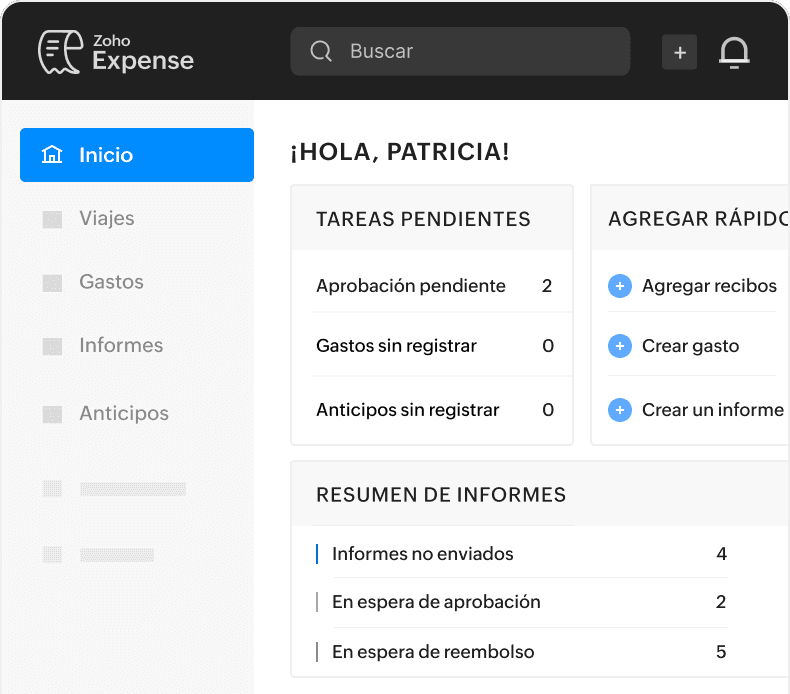The height and width of the screenshot is (694, 790).
Task: Click count 0 next to Anticipos sin registrar
Action: point(548,410)
